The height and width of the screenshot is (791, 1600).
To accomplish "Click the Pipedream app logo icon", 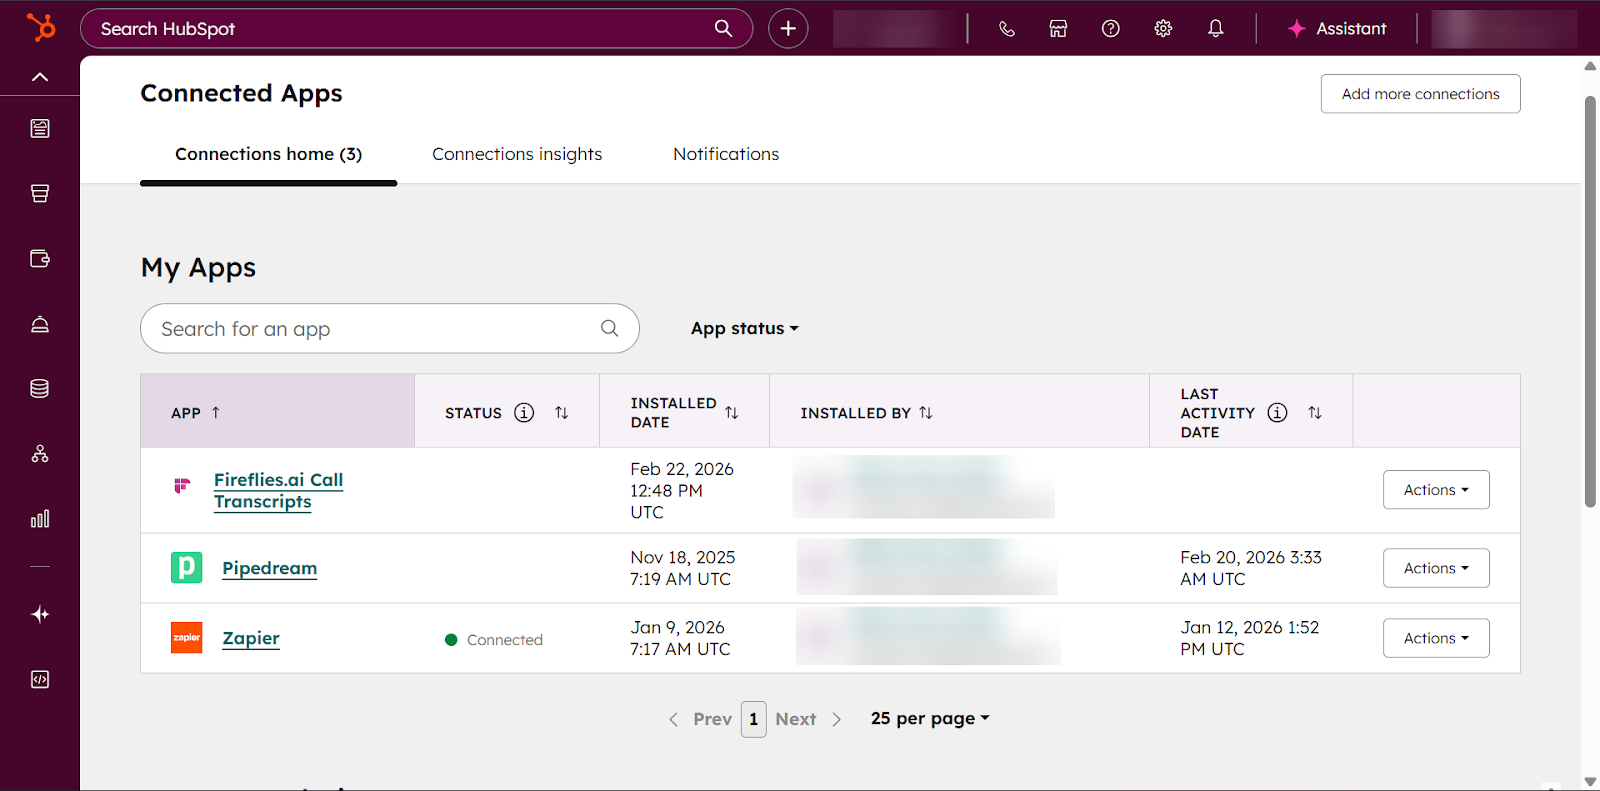I will pyautogui.click(x=186, y=567).
